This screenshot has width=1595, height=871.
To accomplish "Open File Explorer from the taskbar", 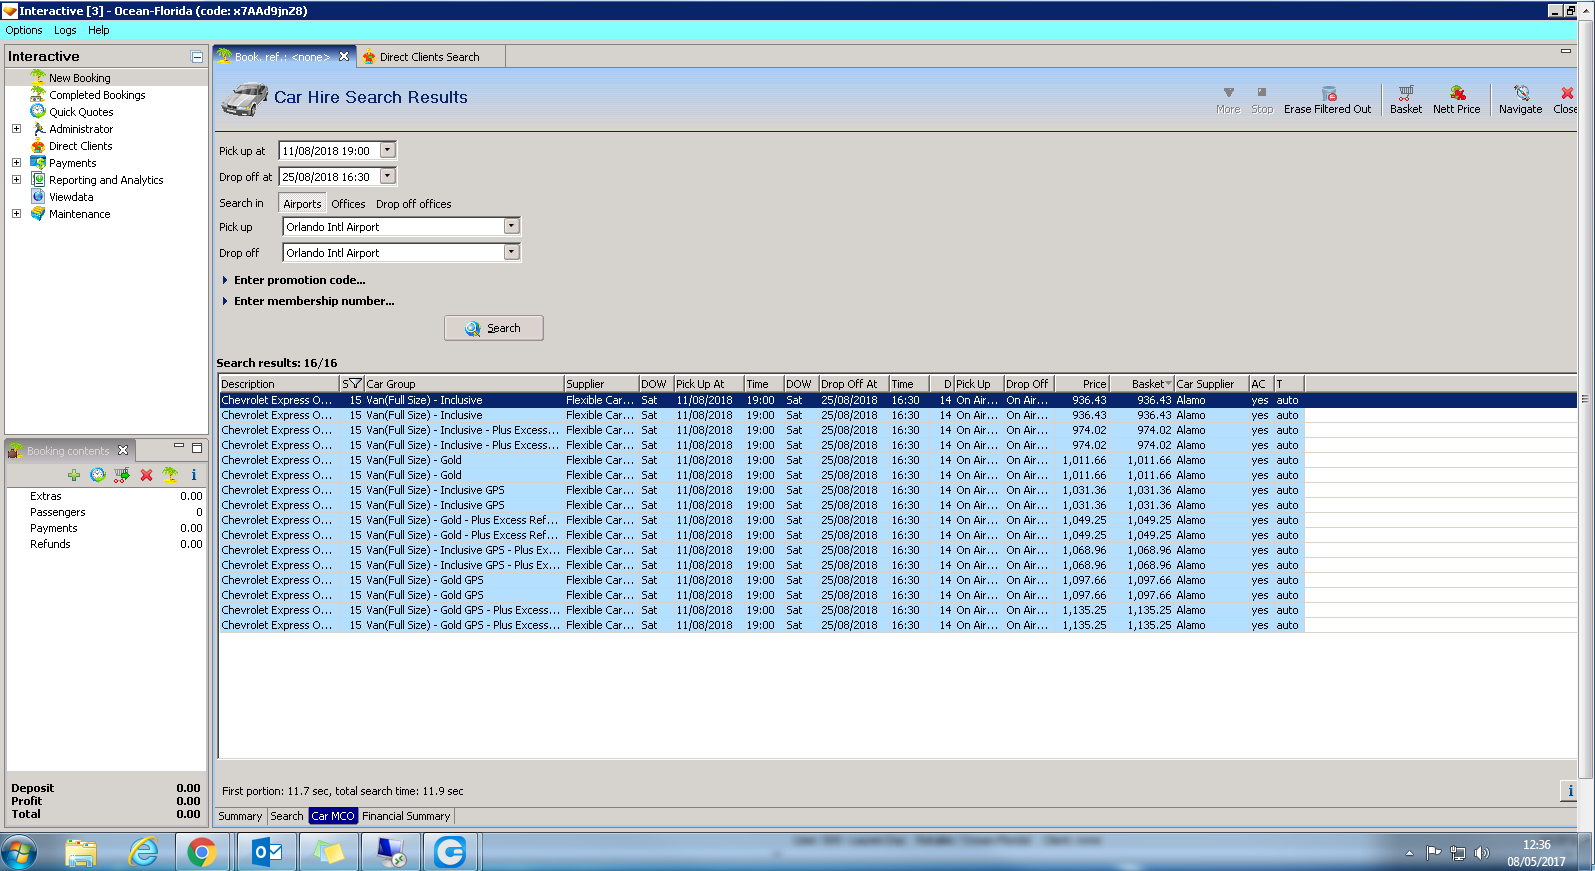I will (81, 852).
